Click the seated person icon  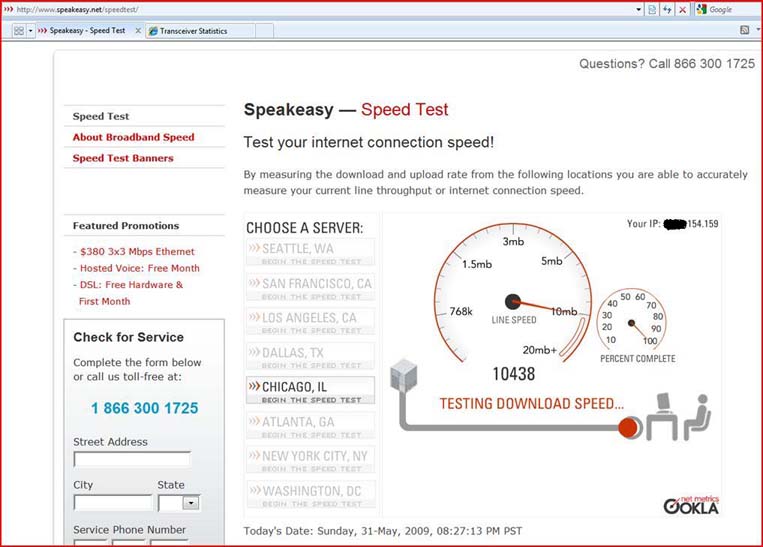click(697, 418)
